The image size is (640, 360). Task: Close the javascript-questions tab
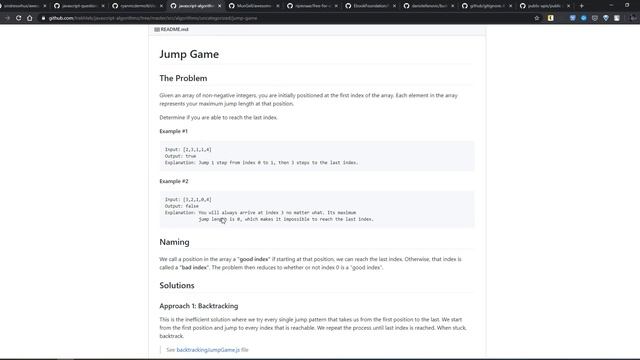tap(103, 6)
